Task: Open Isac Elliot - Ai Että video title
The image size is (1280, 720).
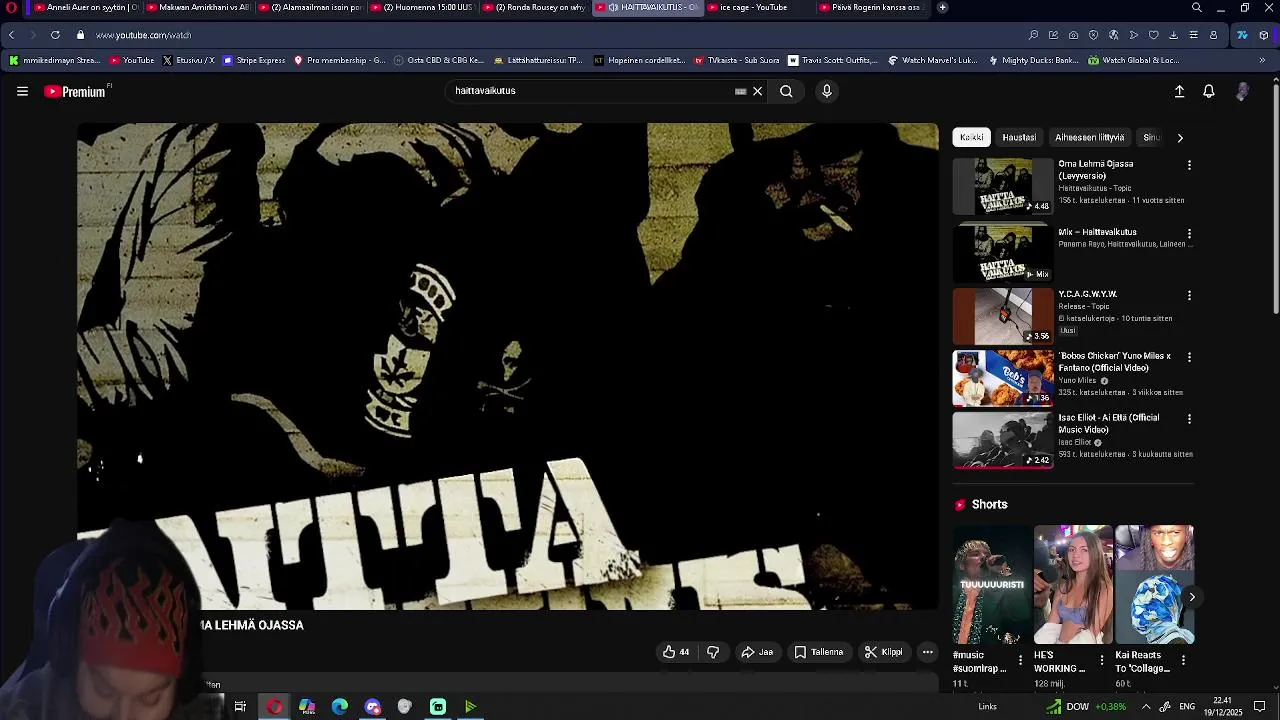Action: tap(1109, 424)
